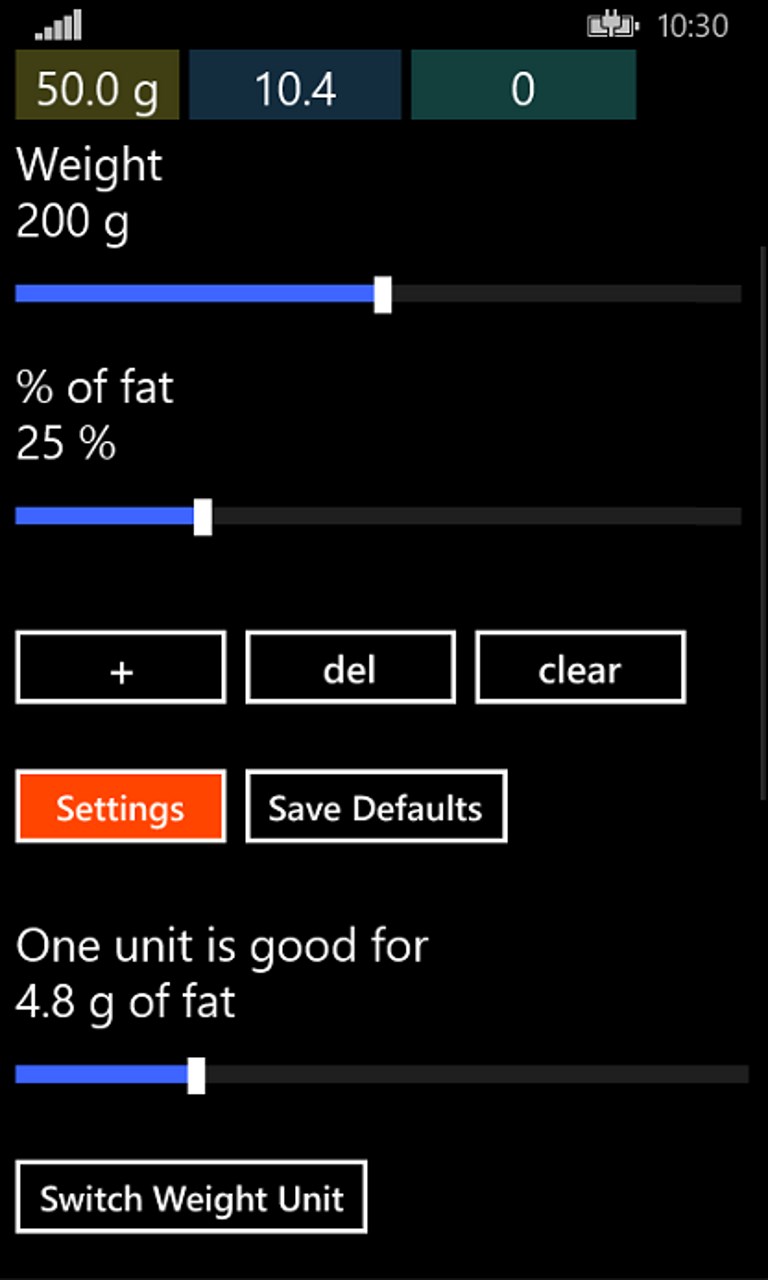Tap the '4.8 g of fat' value text
The image size is (768, 1280).
tap(126, 1002)
